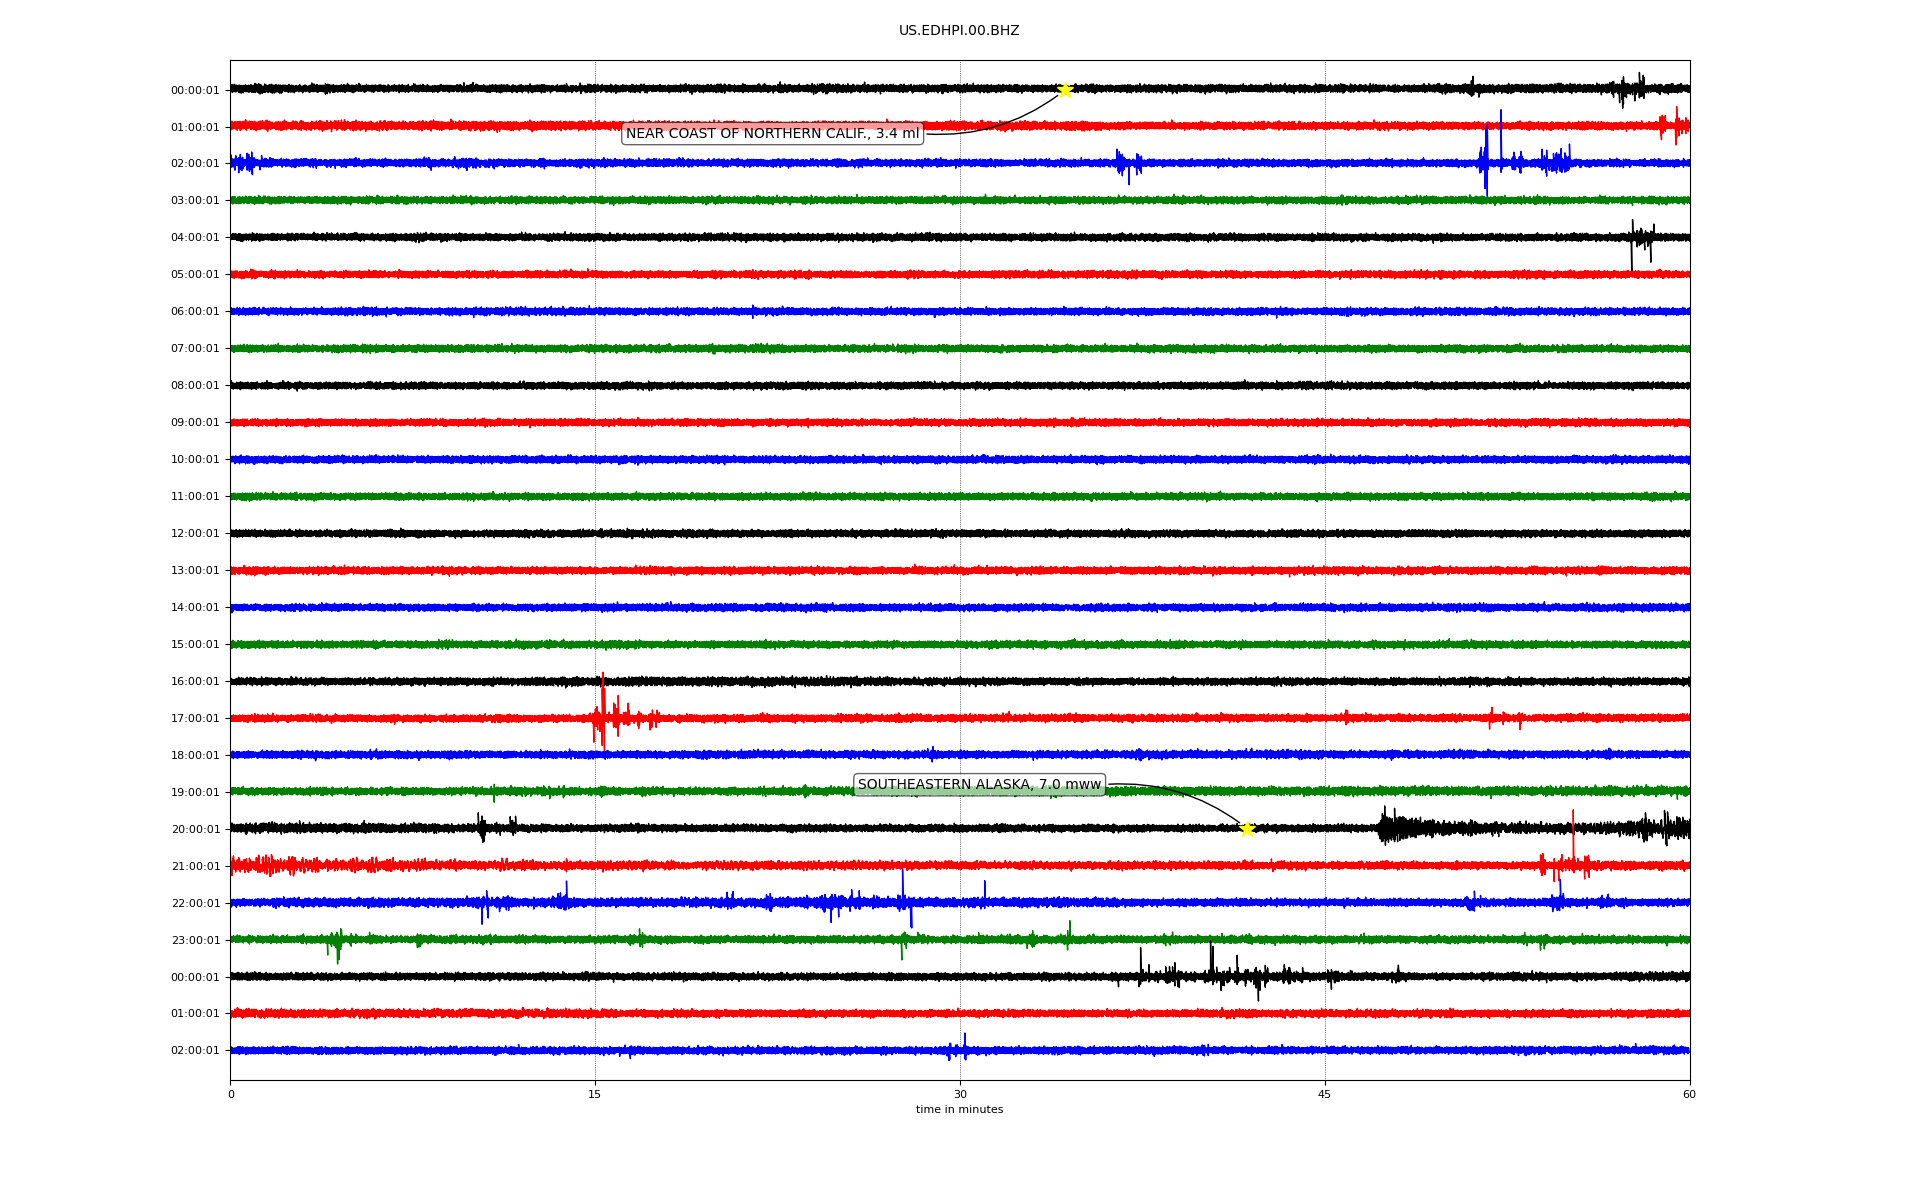
Task: Click the 06:00:01 row time label
Action: pyautogui.click(x=195, y=312)
